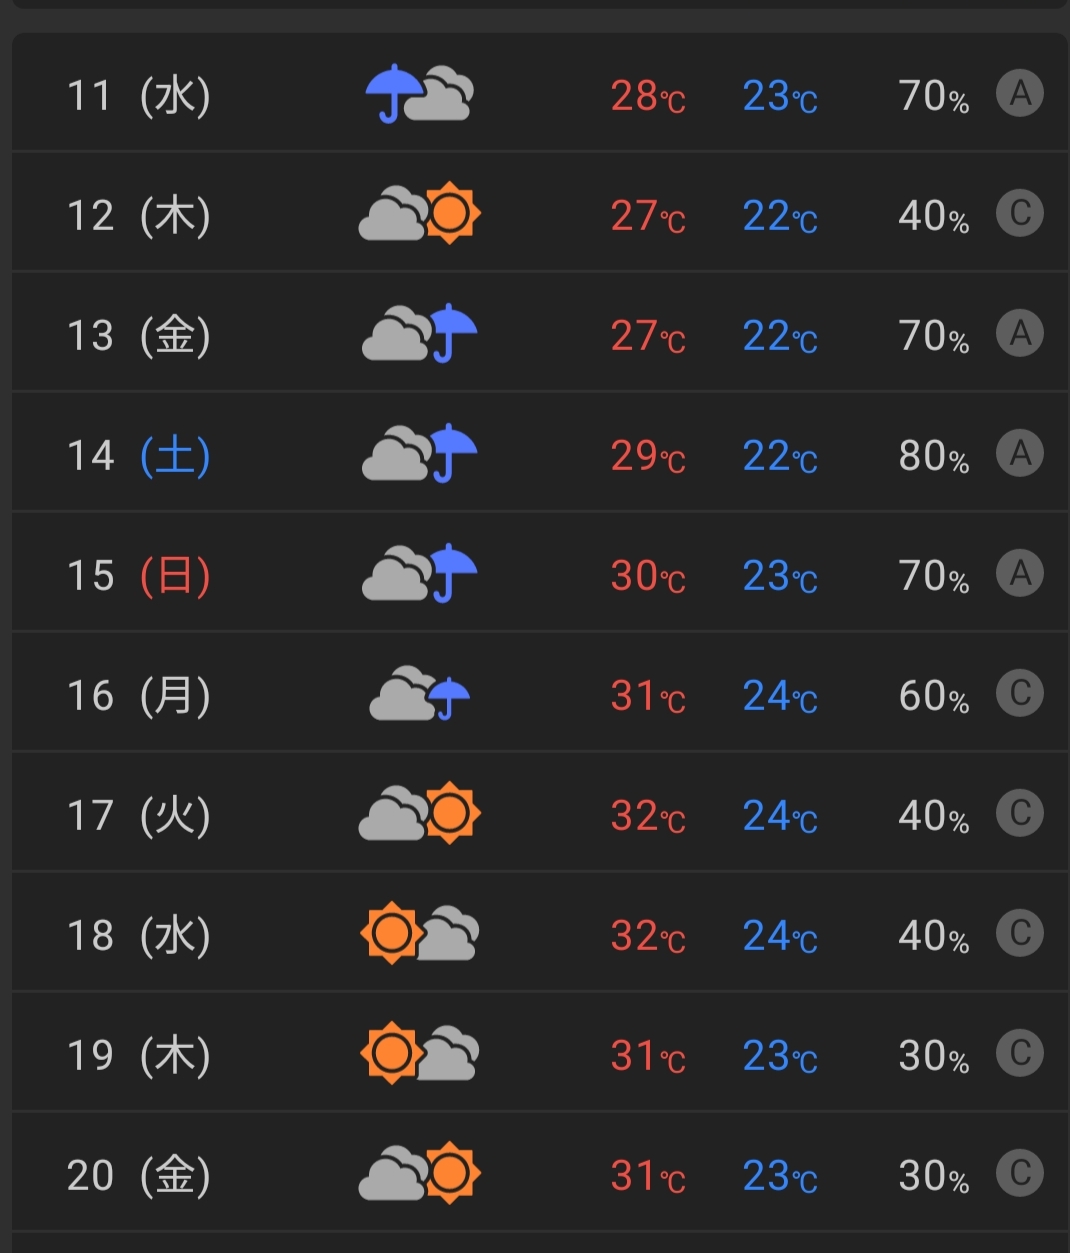
Task: Tap the 30℃ high on the 15th
Action: click(x=648, y=576)
